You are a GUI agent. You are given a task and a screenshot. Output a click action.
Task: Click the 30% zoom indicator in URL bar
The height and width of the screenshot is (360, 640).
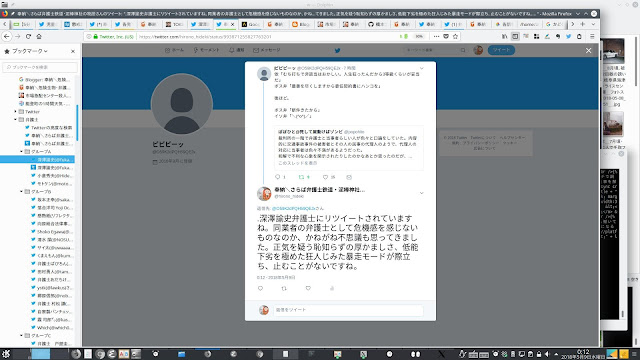coord(419,36)
